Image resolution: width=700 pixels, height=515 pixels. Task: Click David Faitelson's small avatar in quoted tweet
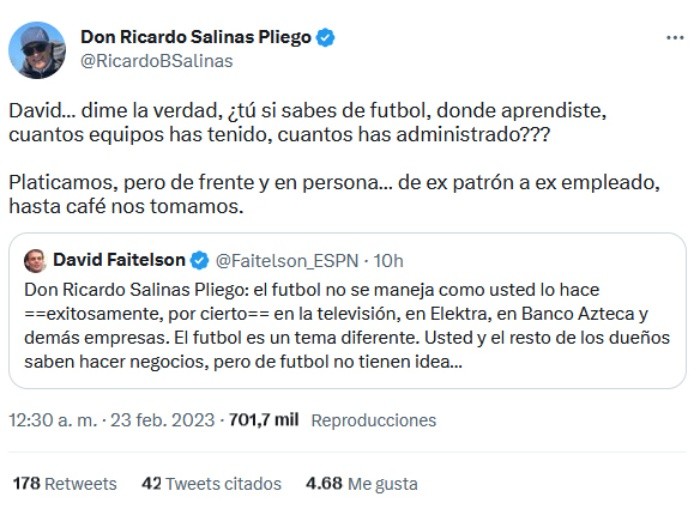click(35, 261)
